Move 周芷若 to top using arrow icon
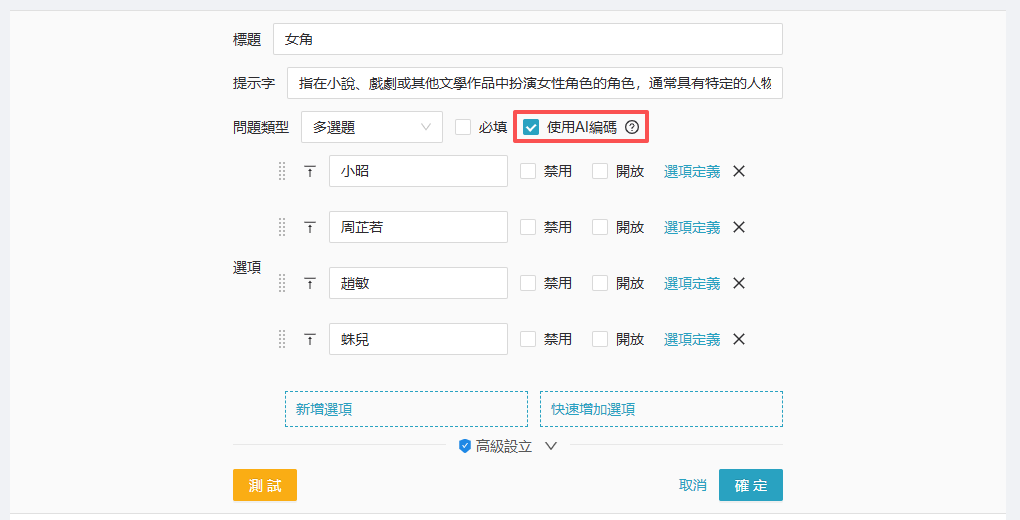Viewport: 1020px width, 520px height. [x=309, y=227]
